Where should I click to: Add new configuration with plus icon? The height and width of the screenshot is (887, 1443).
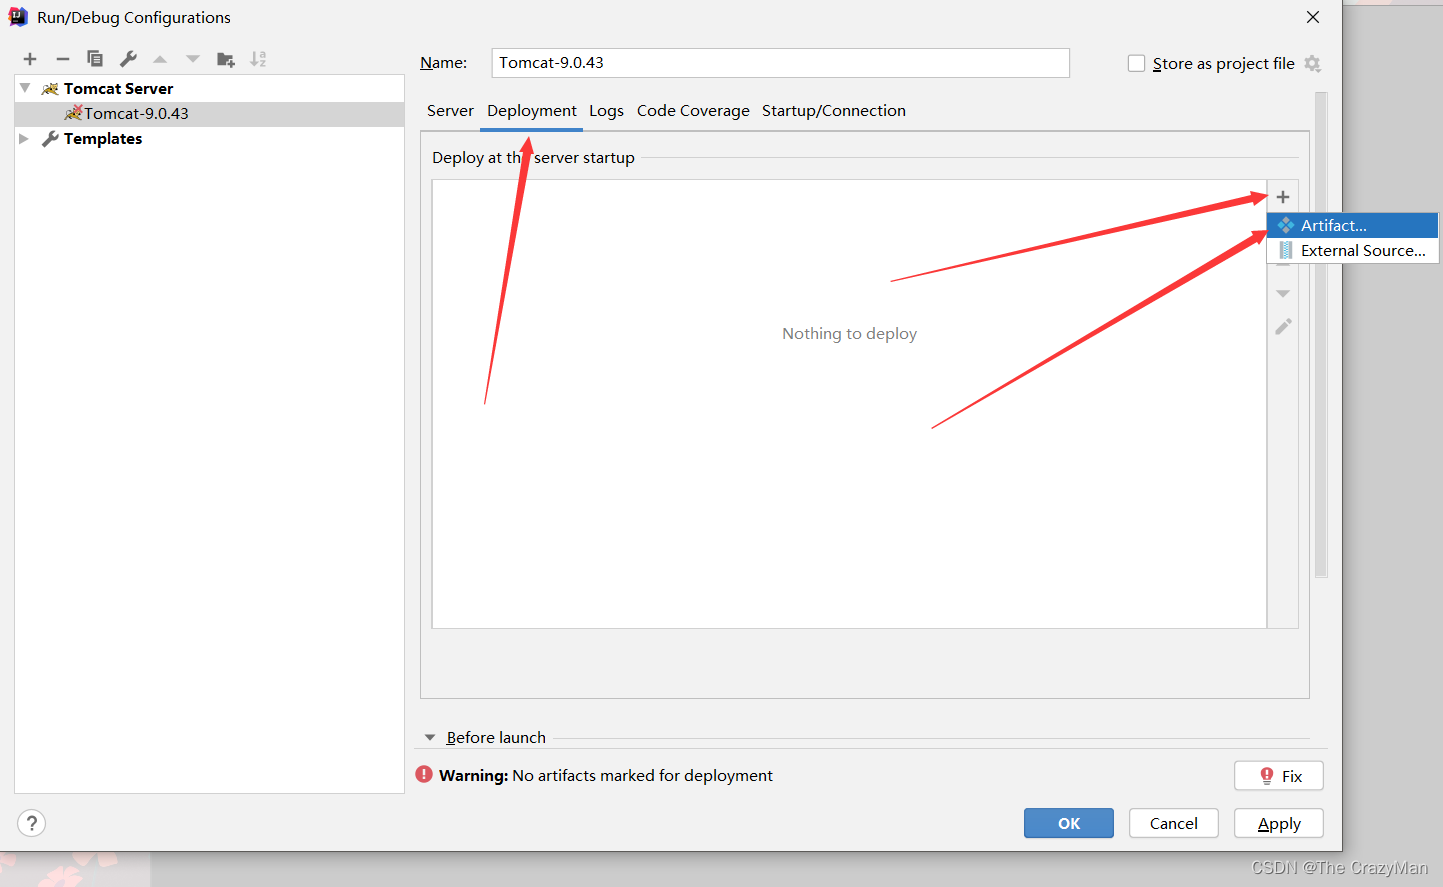(x=30, y=59)
